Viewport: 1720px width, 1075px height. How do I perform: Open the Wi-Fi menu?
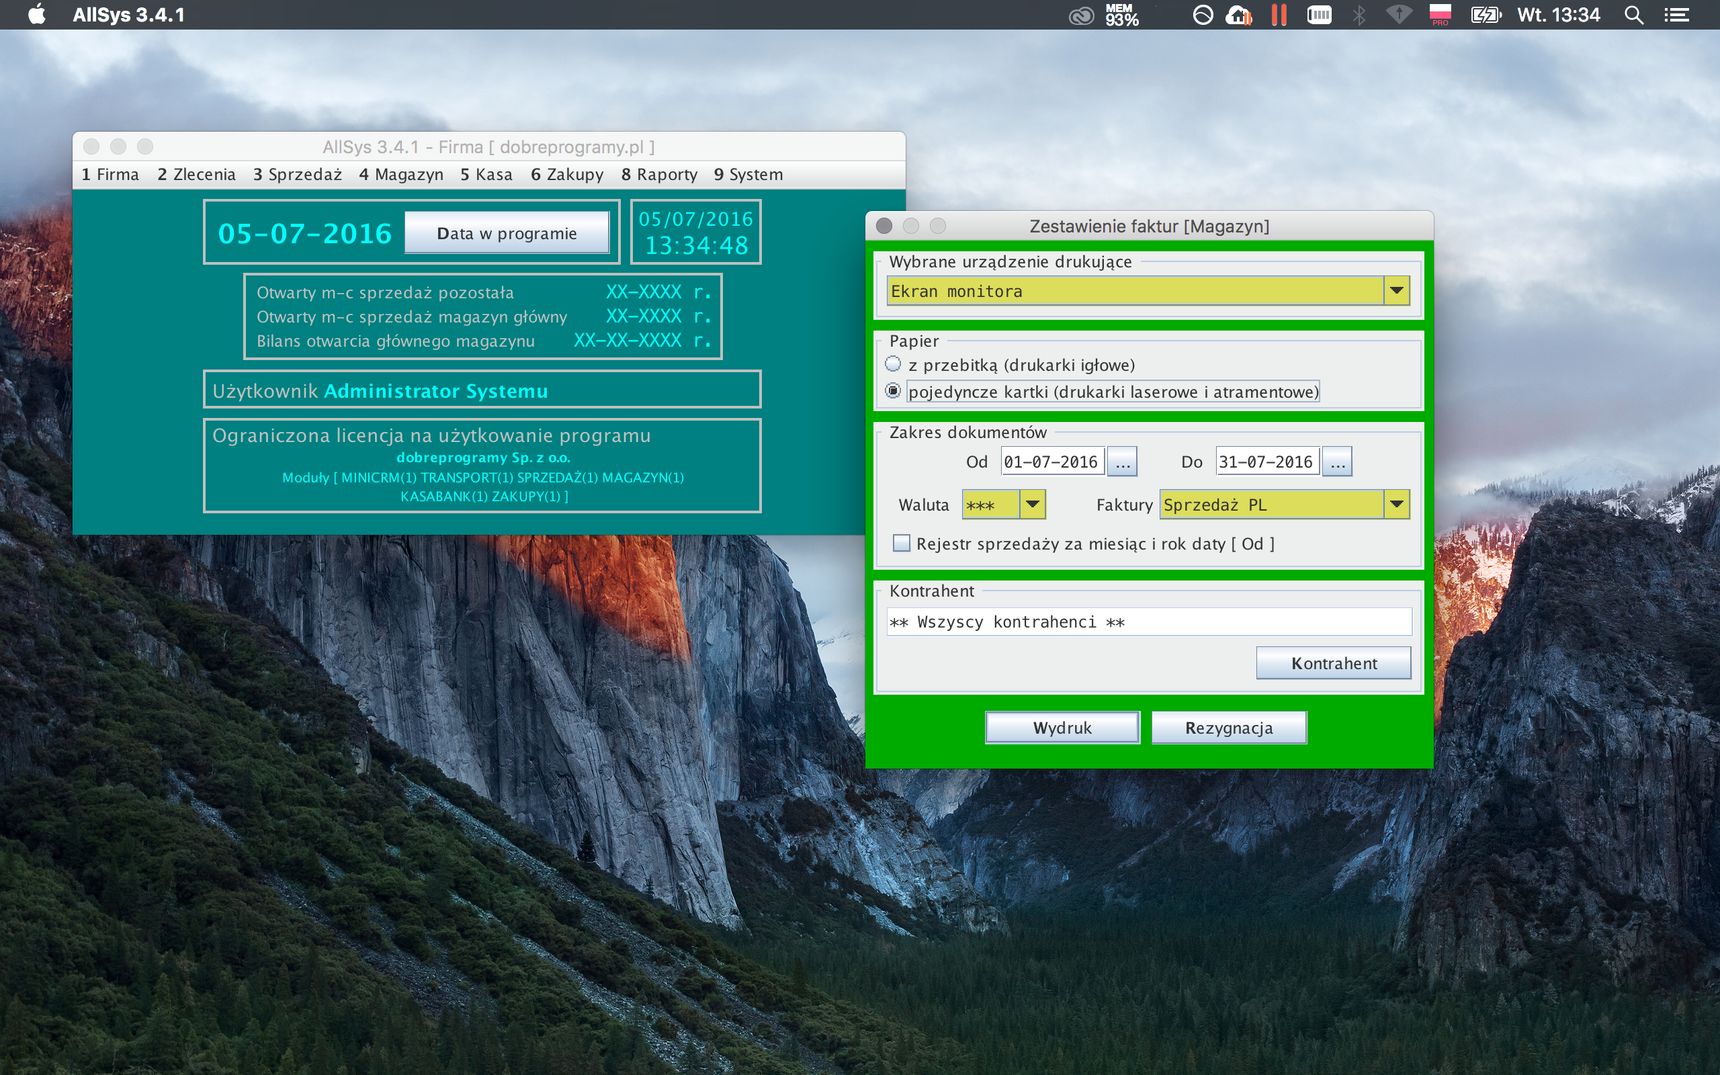1399,15
